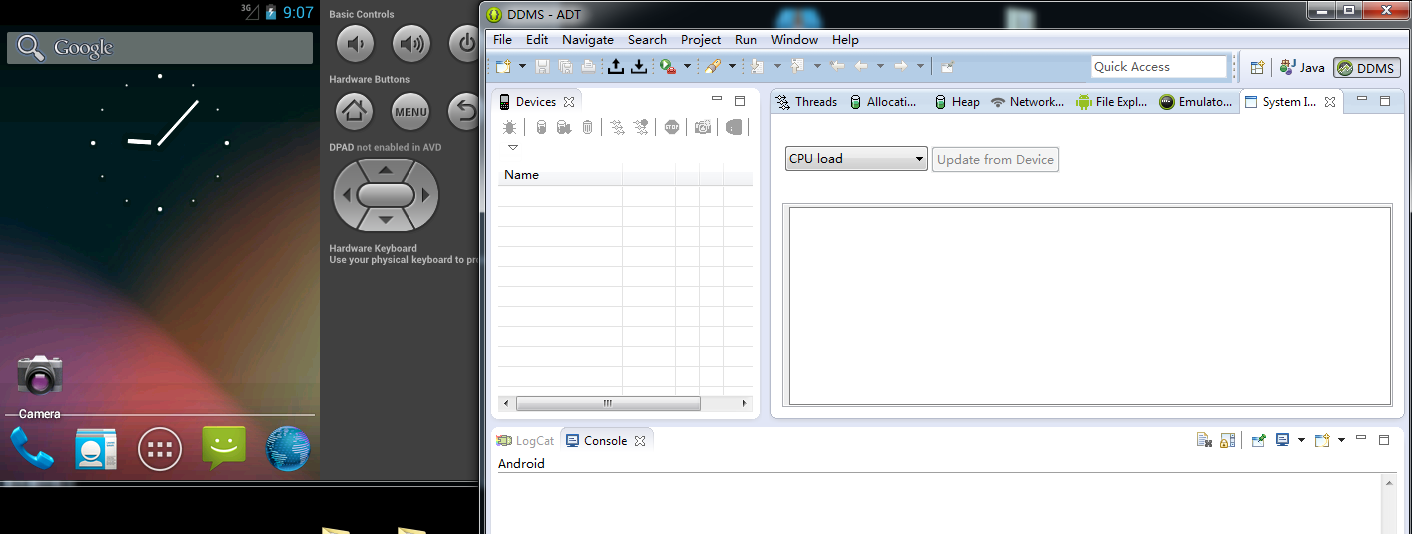Expand the Search flashlight dropdown arrow
1412x534 pixels.
click(732, 66)
